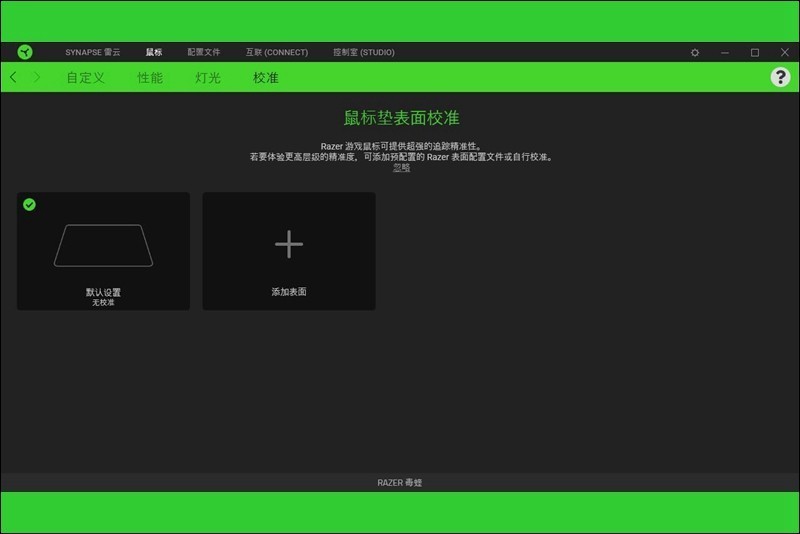The image size is (800, 534).
Task: Click the RAZER 毒蝰 device name
Action: tap(399, 482)
